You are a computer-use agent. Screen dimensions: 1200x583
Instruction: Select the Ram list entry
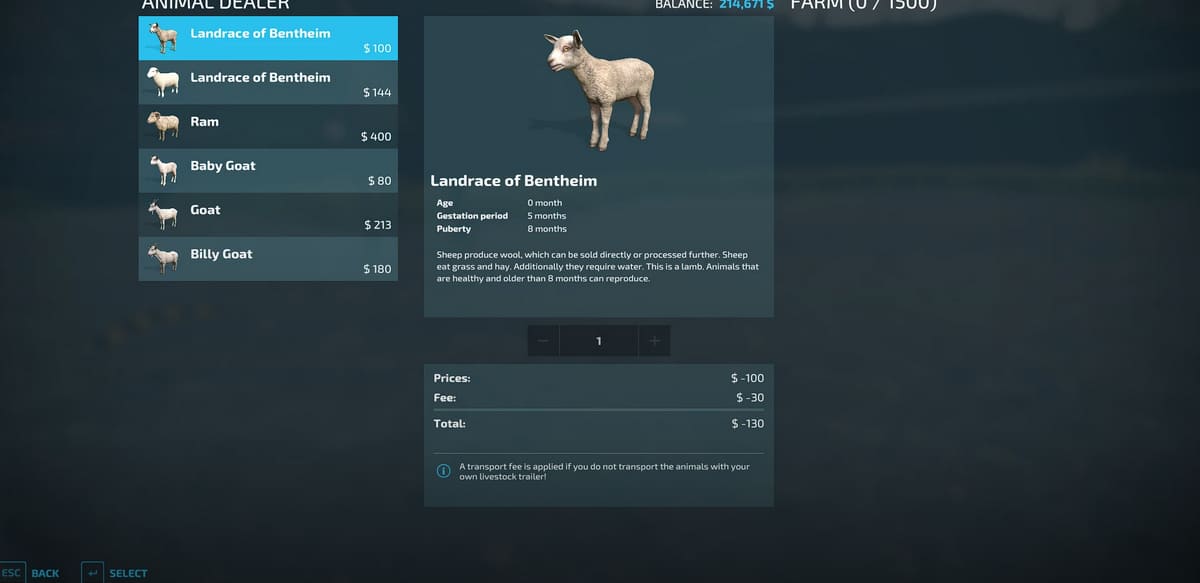click(x=268, y=126)
